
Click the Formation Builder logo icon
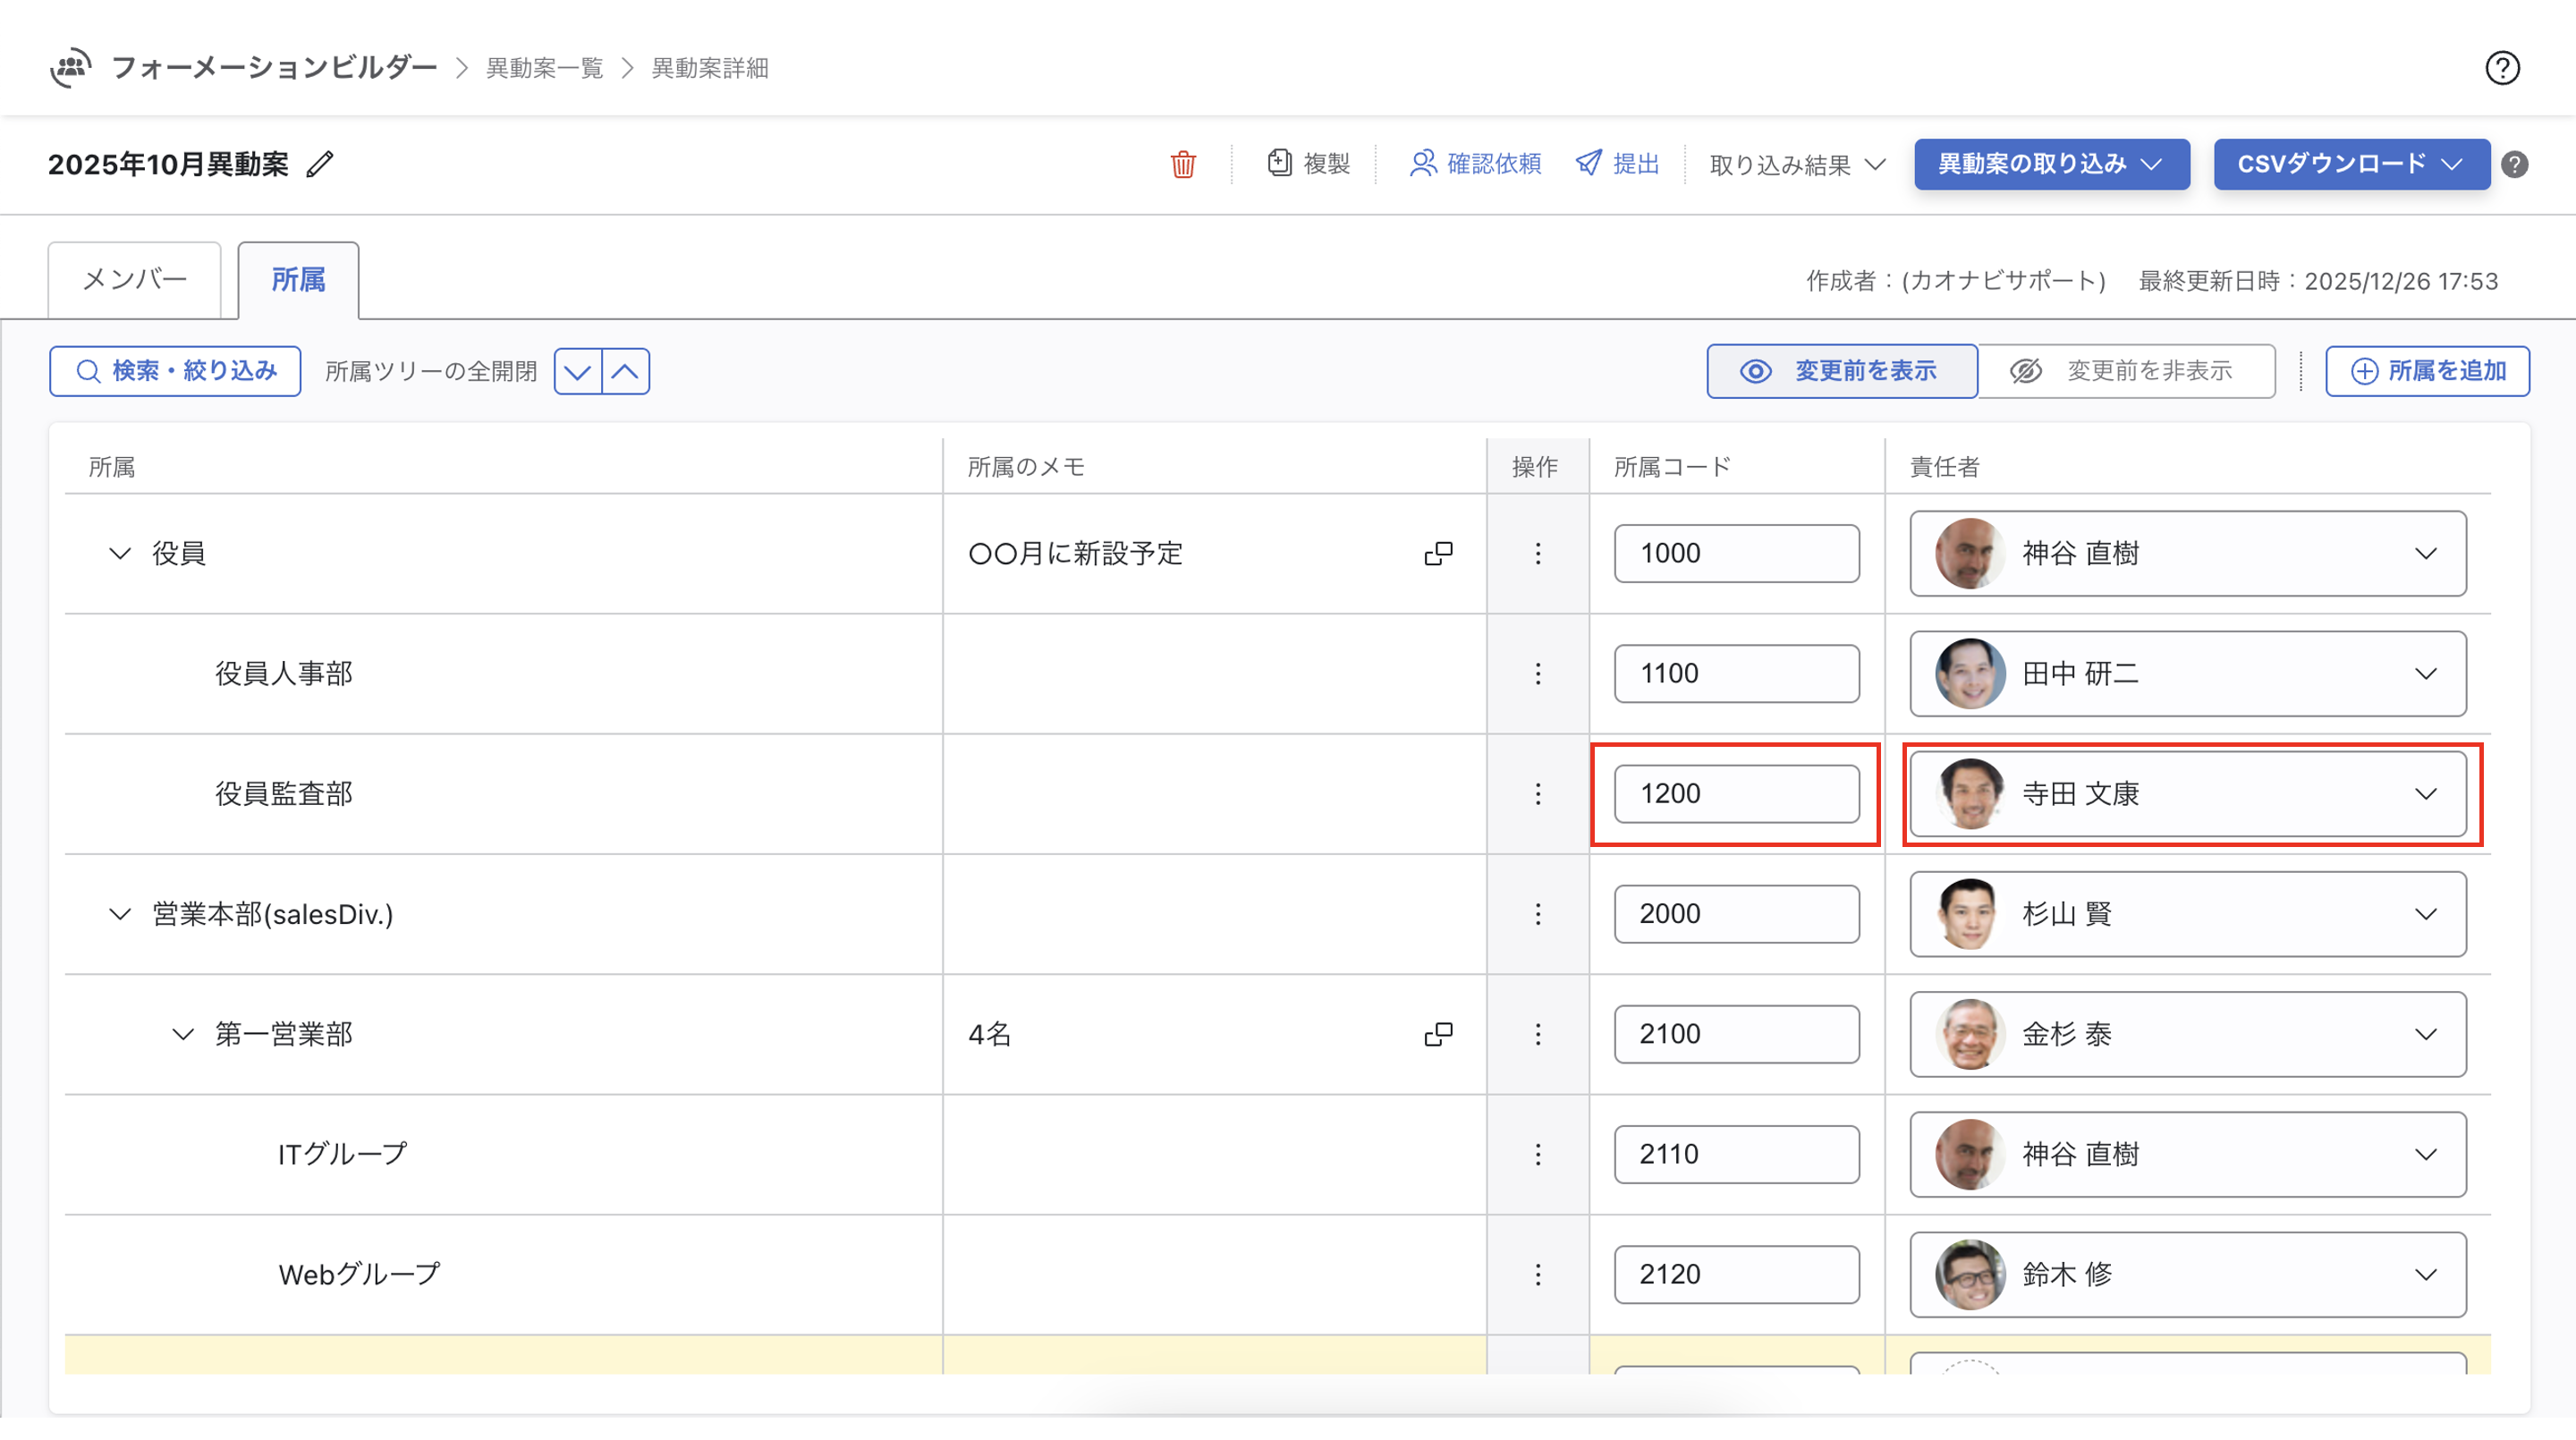pos(70,68)
